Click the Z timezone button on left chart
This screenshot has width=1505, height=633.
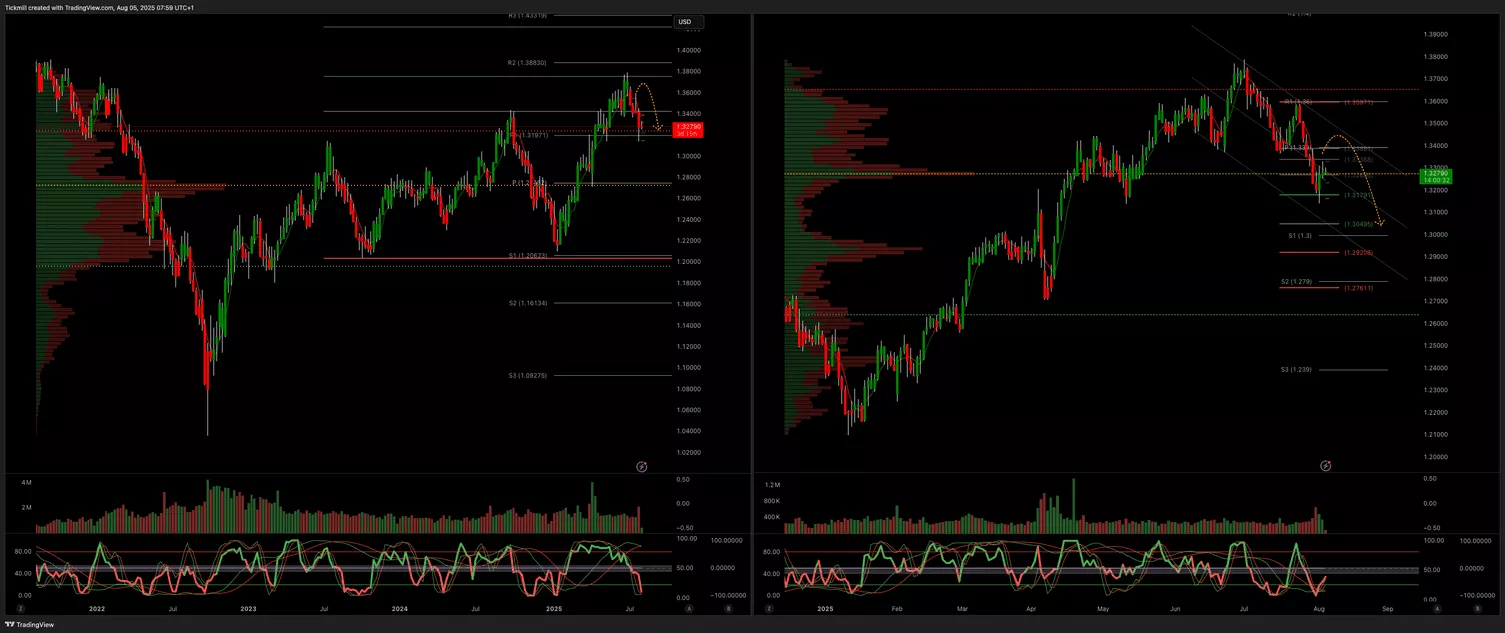[x=21, y=607]
